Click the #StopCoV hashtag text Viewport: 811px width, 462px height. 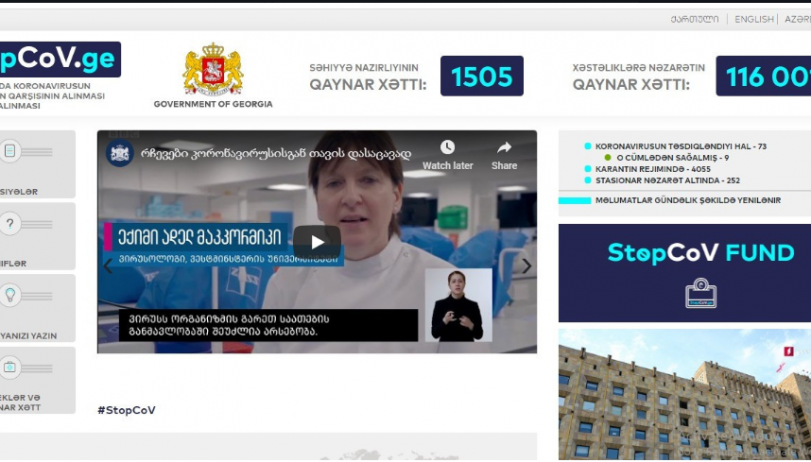(x=126, y=410)
